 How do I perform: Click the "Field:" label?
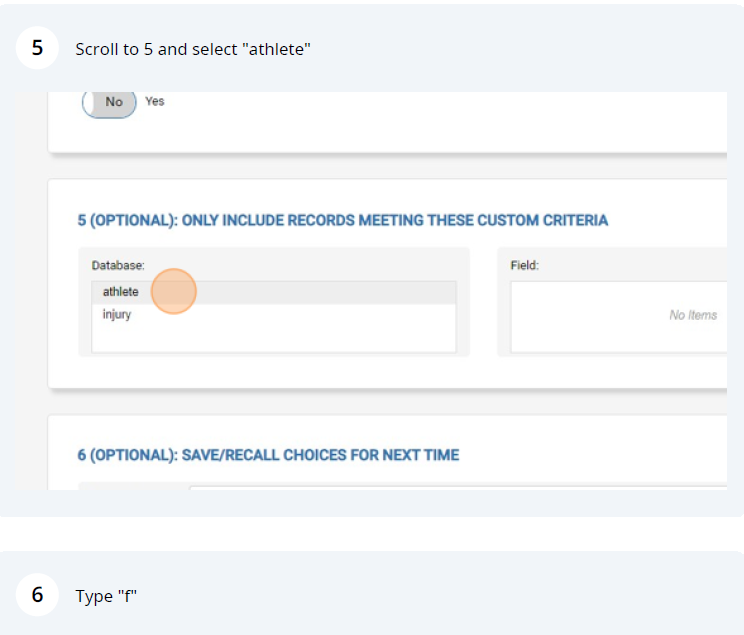coord(524,265)
